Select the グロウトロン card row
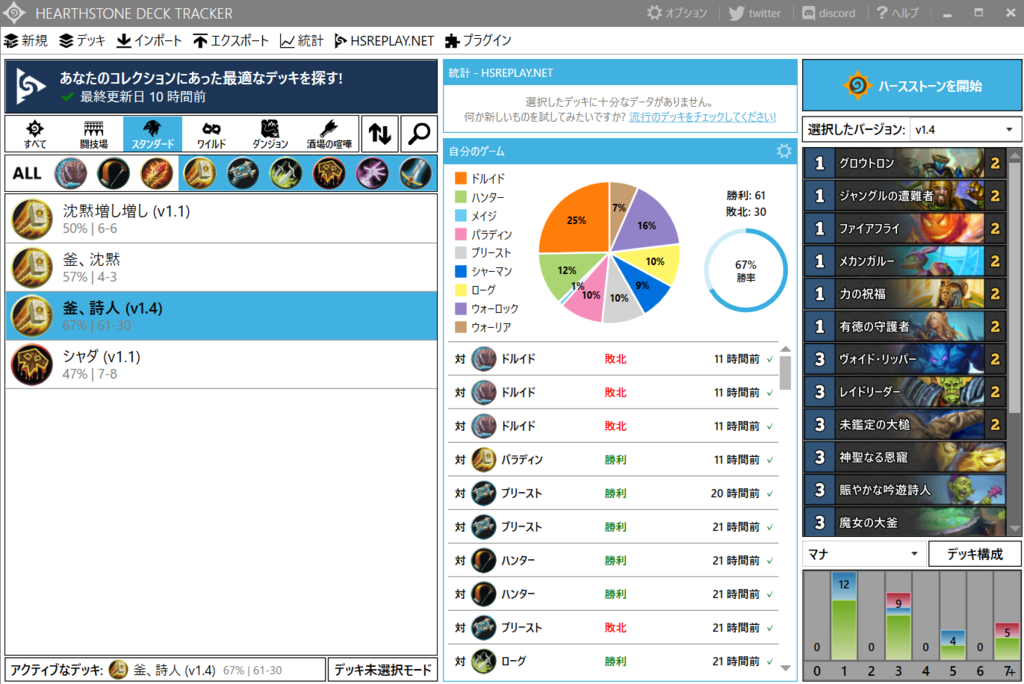 coord(905,163)
